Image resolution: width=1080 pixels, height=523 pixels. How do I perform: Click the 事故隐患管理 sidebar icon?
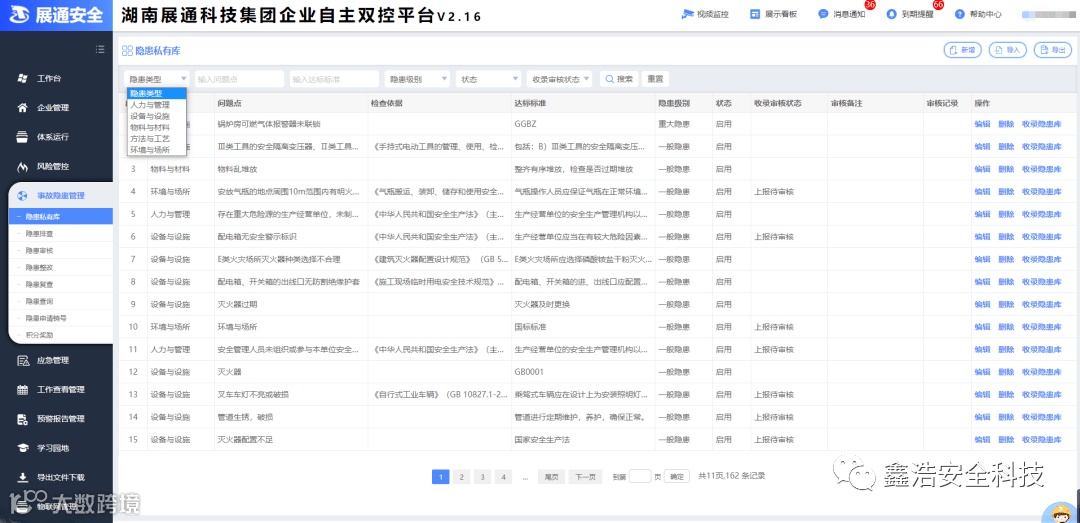[x=22, y=196]
